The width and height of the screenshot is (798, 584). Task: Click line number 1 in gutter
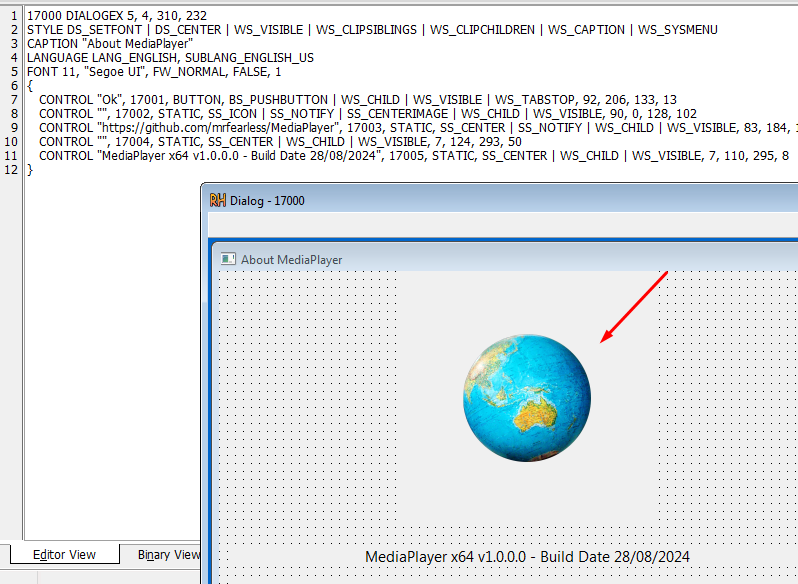12,16
